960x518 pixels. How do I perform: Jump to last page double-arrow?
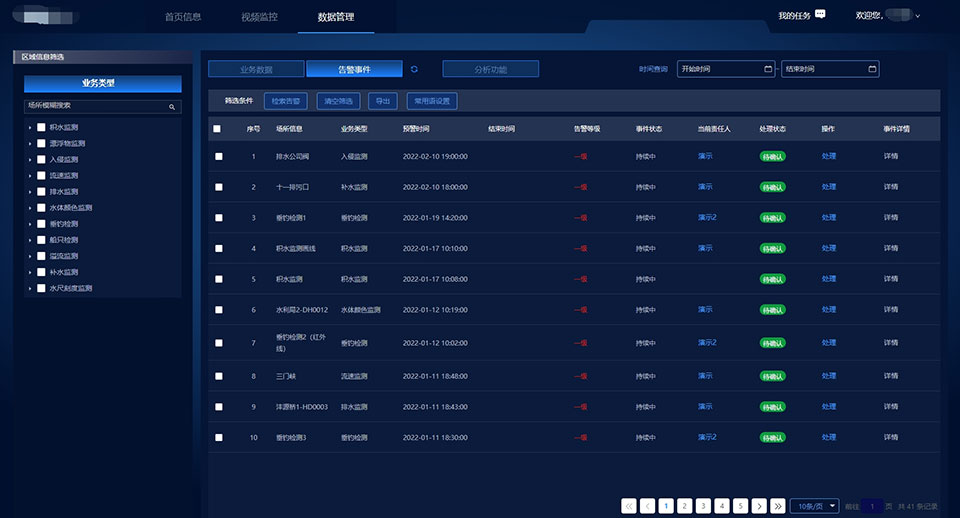pos(777,506)
